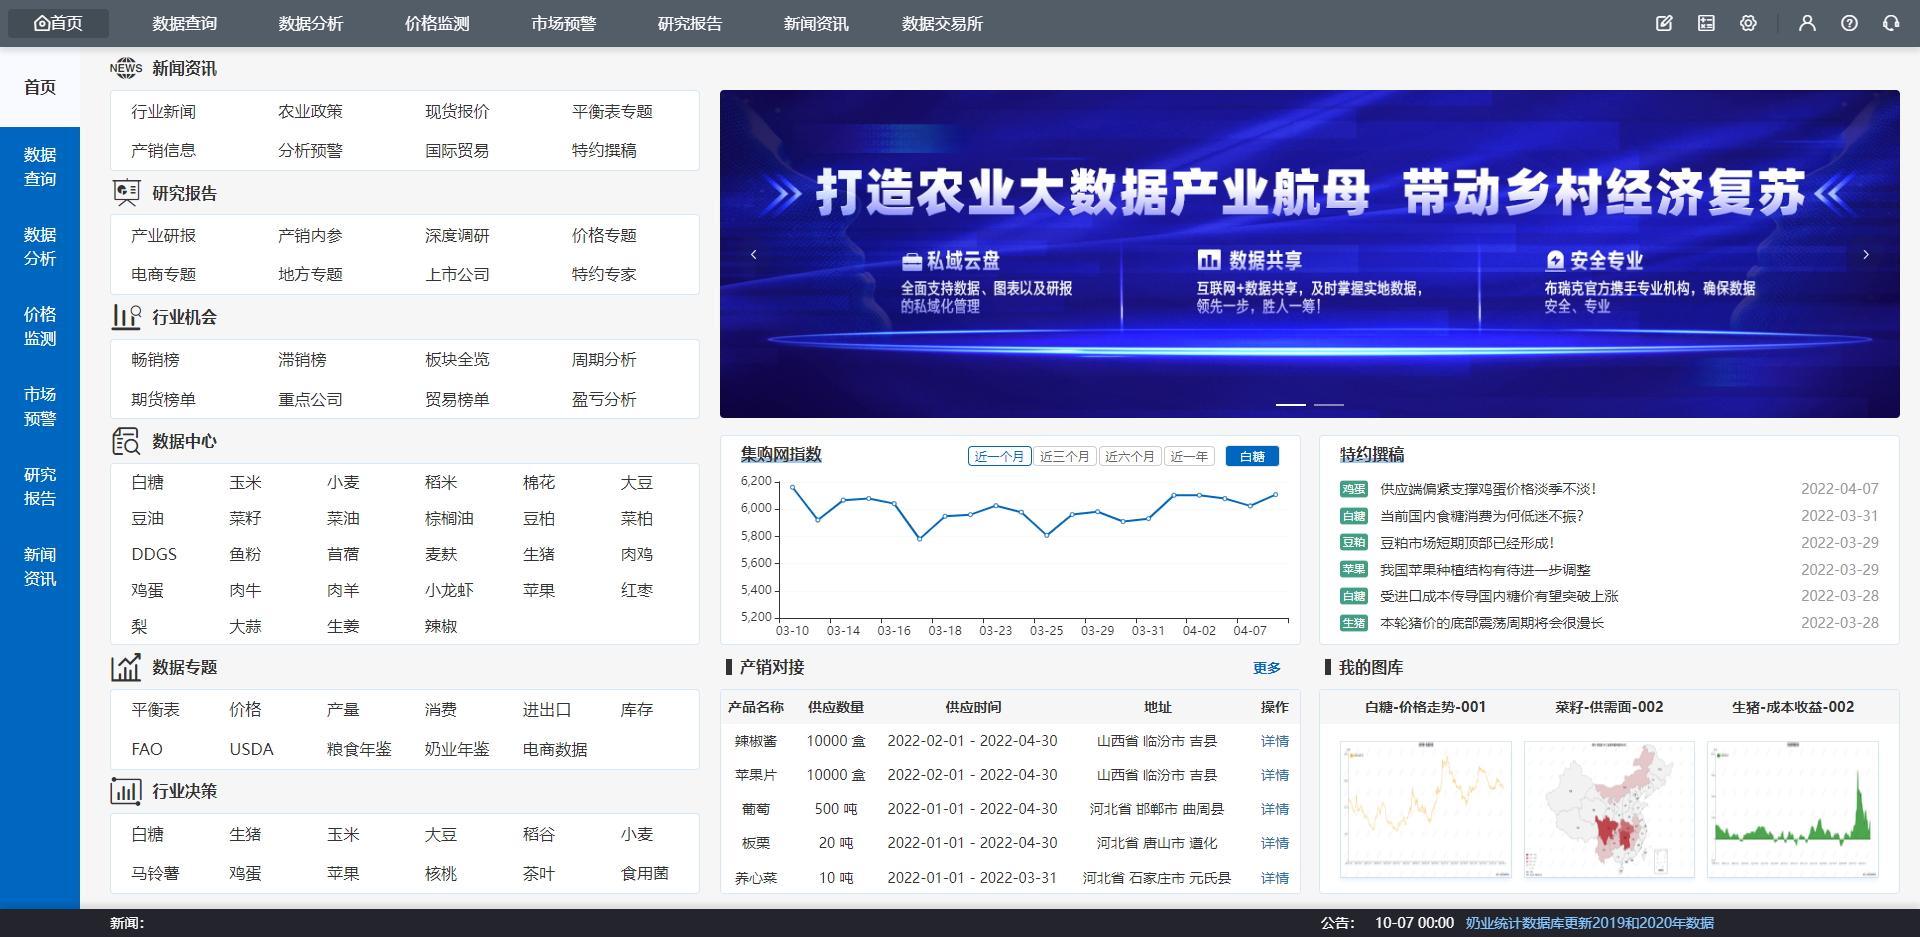Screen dimensions: 1920x937
Task: Open 白糖-价格走势-001 chart thumbnail
Action: [x=1425, y=809]
